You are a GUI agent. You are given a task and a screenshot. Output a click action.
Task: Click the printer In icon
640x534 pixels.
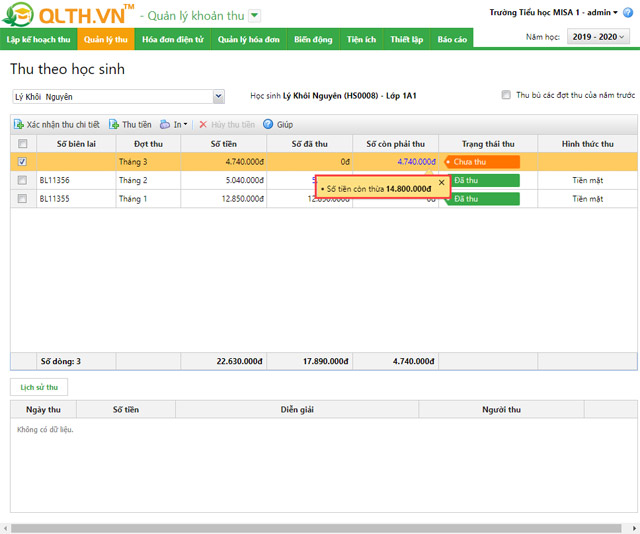point(165,125)
